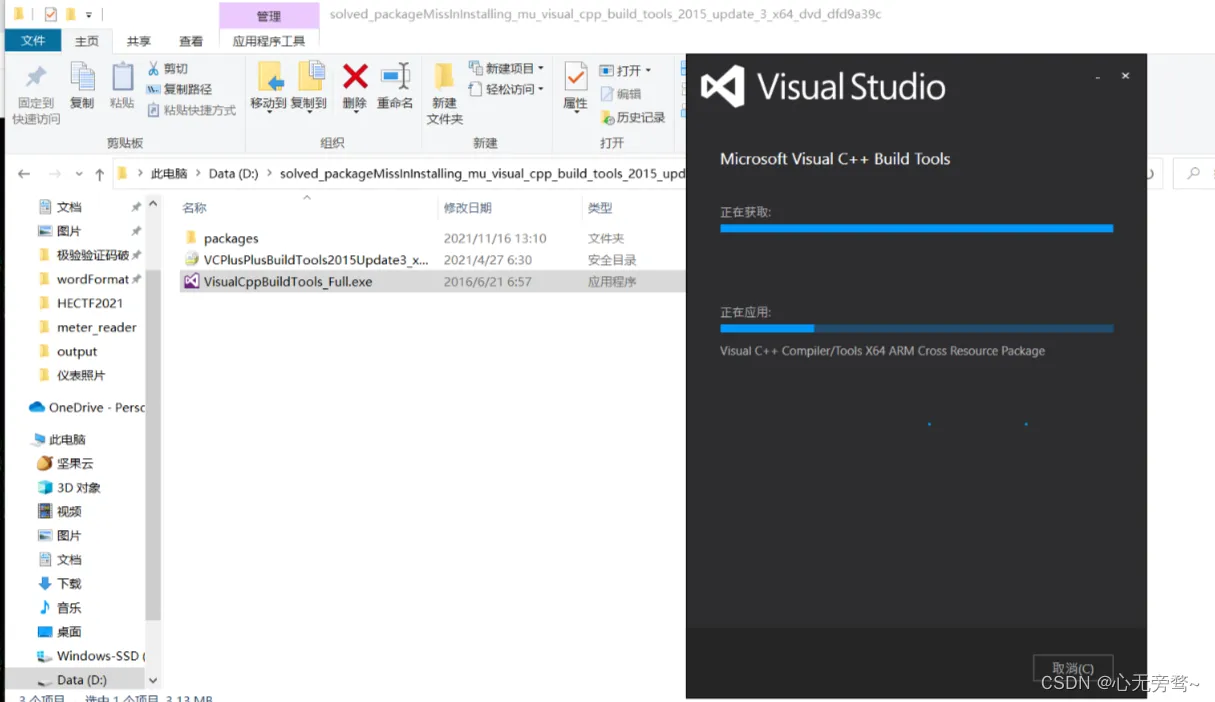1215x702 pixels.
Task: Click the 属性 properties icon
Action: coord(575,77)
